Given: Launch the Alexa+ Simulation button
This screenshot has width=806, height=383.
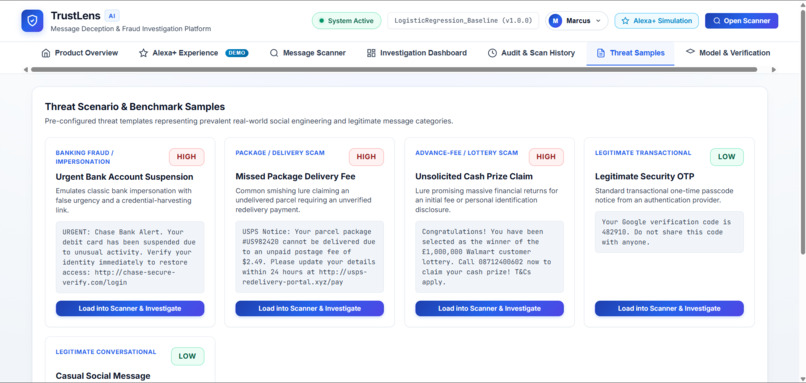Looking at the screenshot, I should (656, 21).
